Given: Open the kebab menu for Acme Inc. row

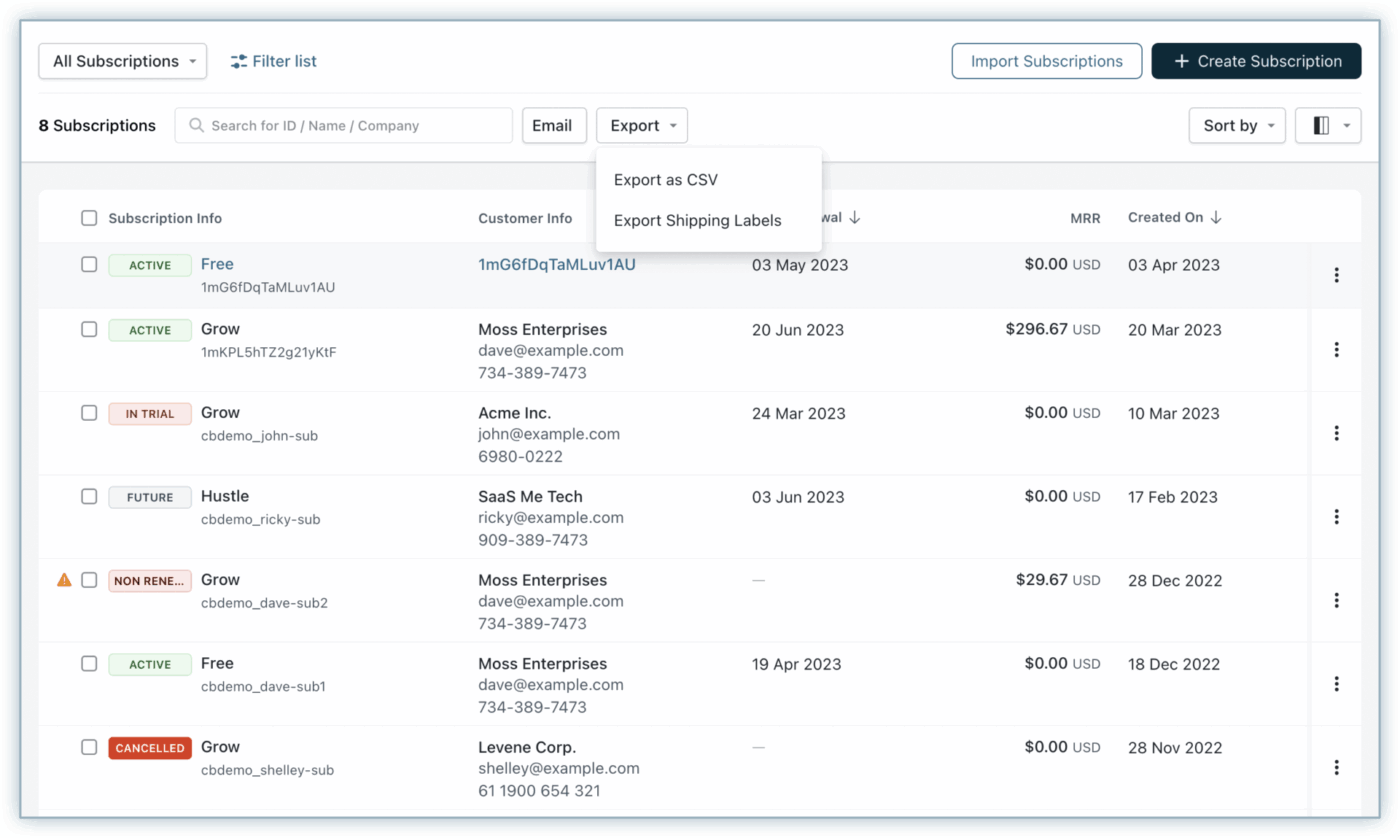Looking at the screenshot, I should click(x=1337, y=433).
